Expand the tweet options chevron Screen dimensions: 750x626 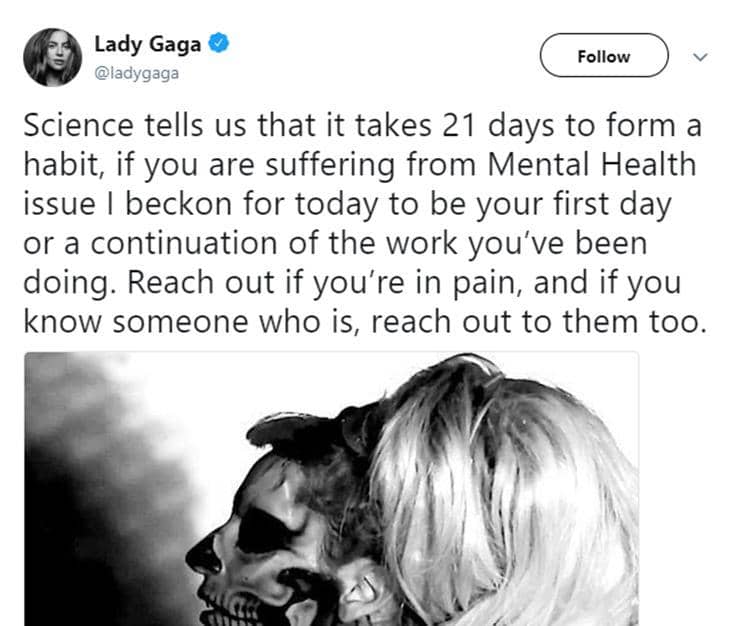coord(700,57)
